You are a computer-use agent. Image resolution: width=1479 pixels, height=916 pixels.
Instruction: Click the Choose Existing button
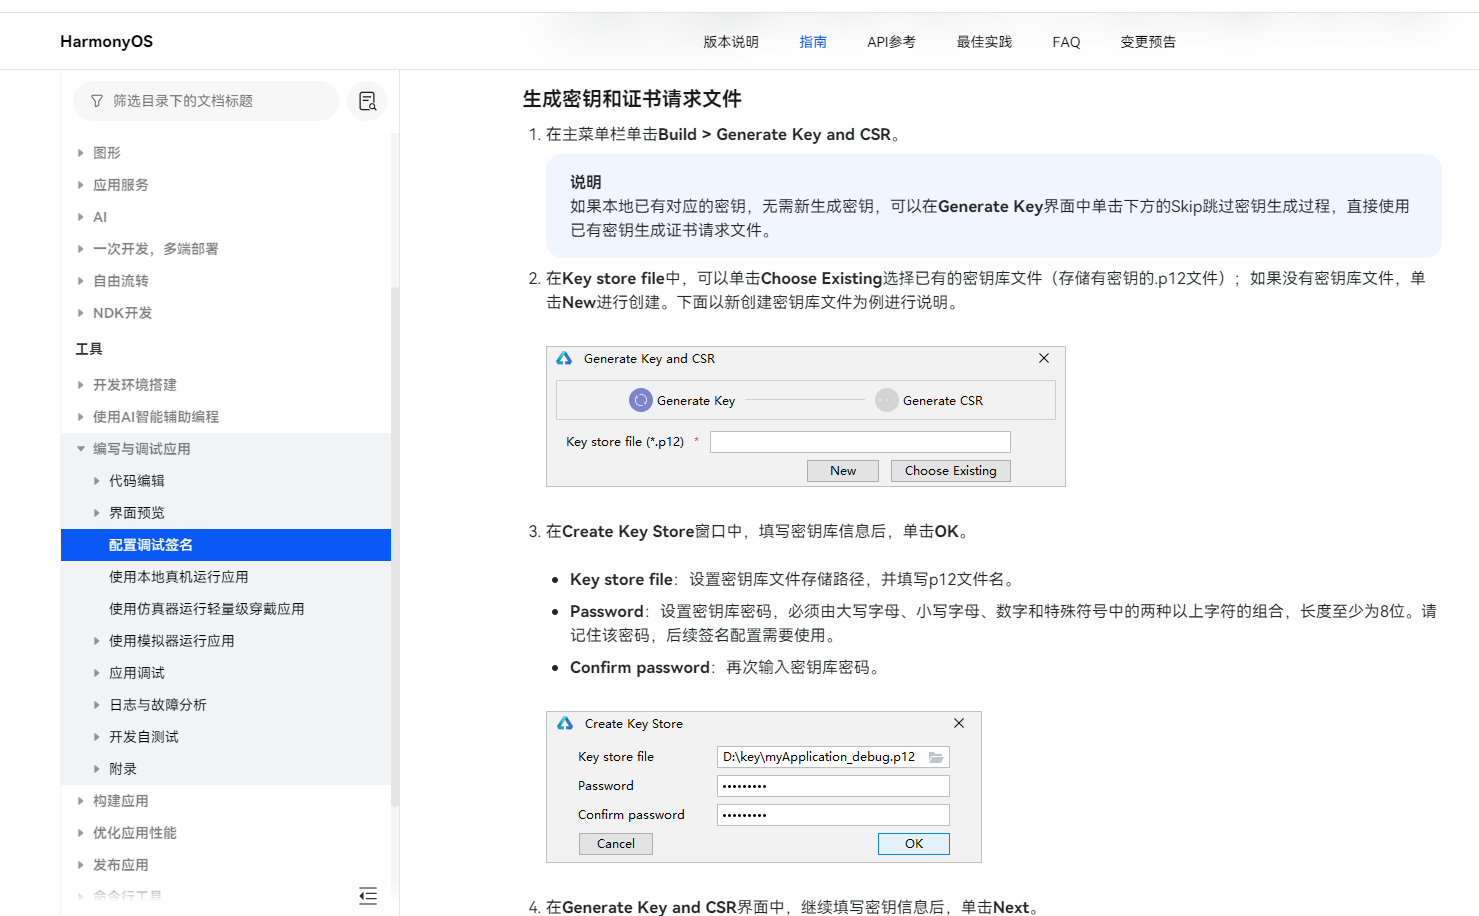(x=951, y=471)
